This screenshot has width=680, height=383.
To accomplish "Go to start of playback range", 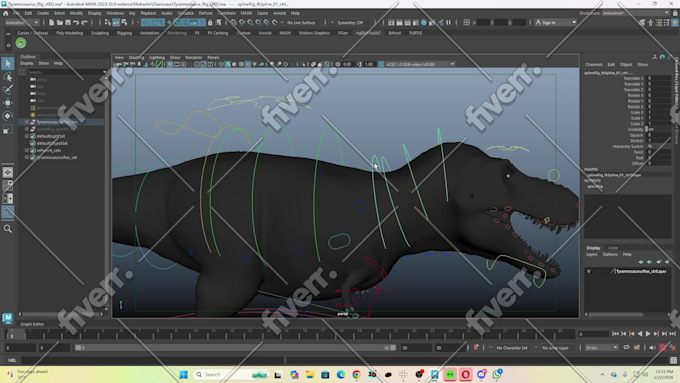I will pos(615,334).
